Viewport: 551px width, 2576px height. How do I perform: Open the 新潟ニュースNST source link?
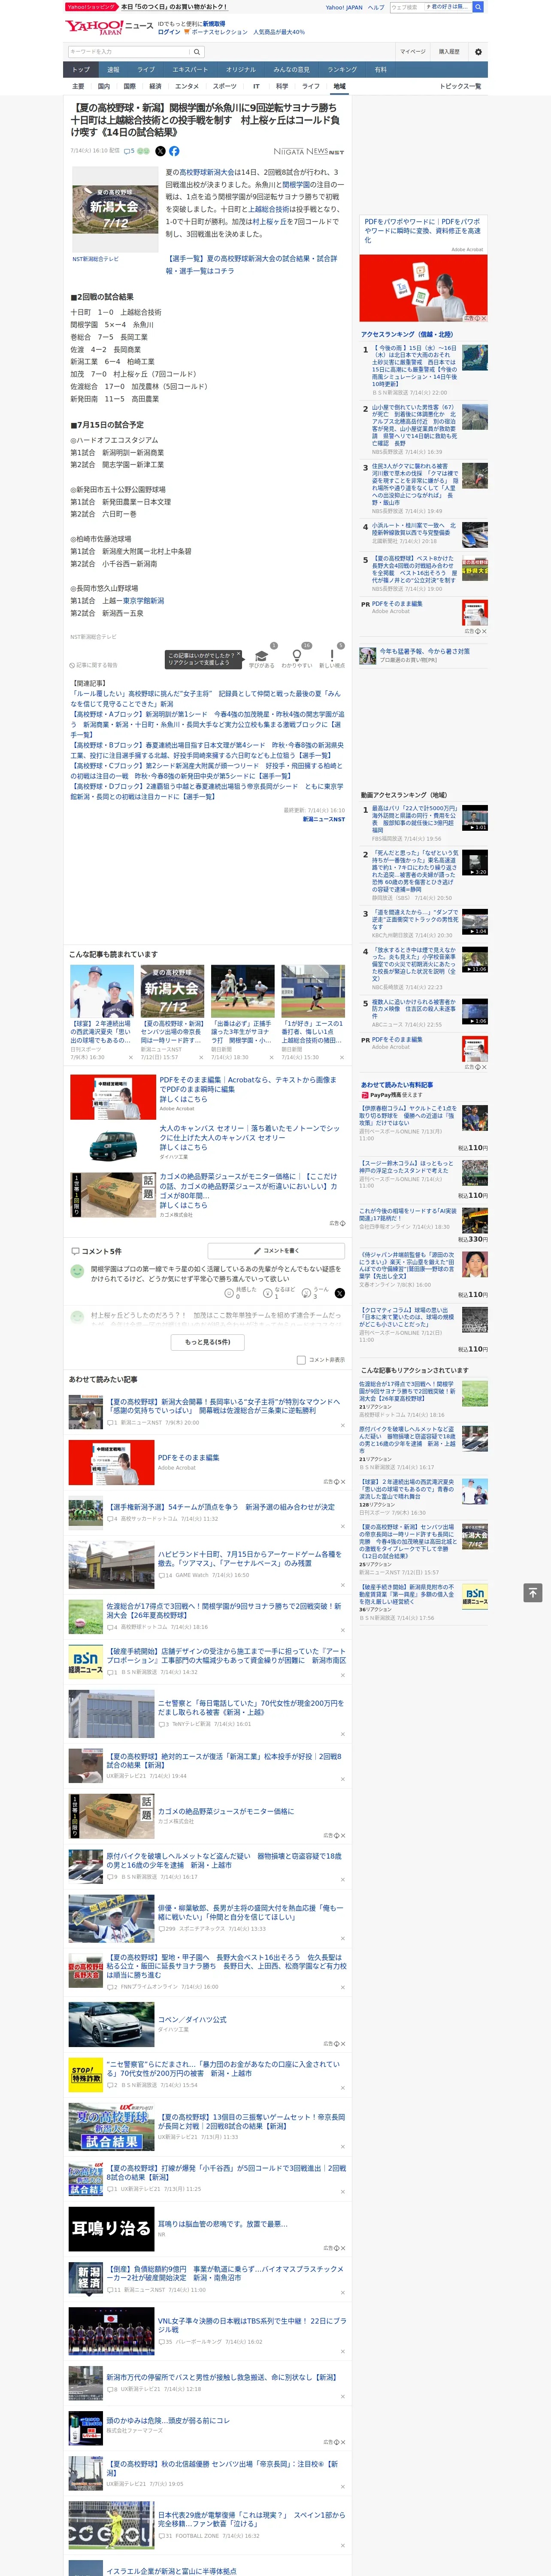click(324, 819)
